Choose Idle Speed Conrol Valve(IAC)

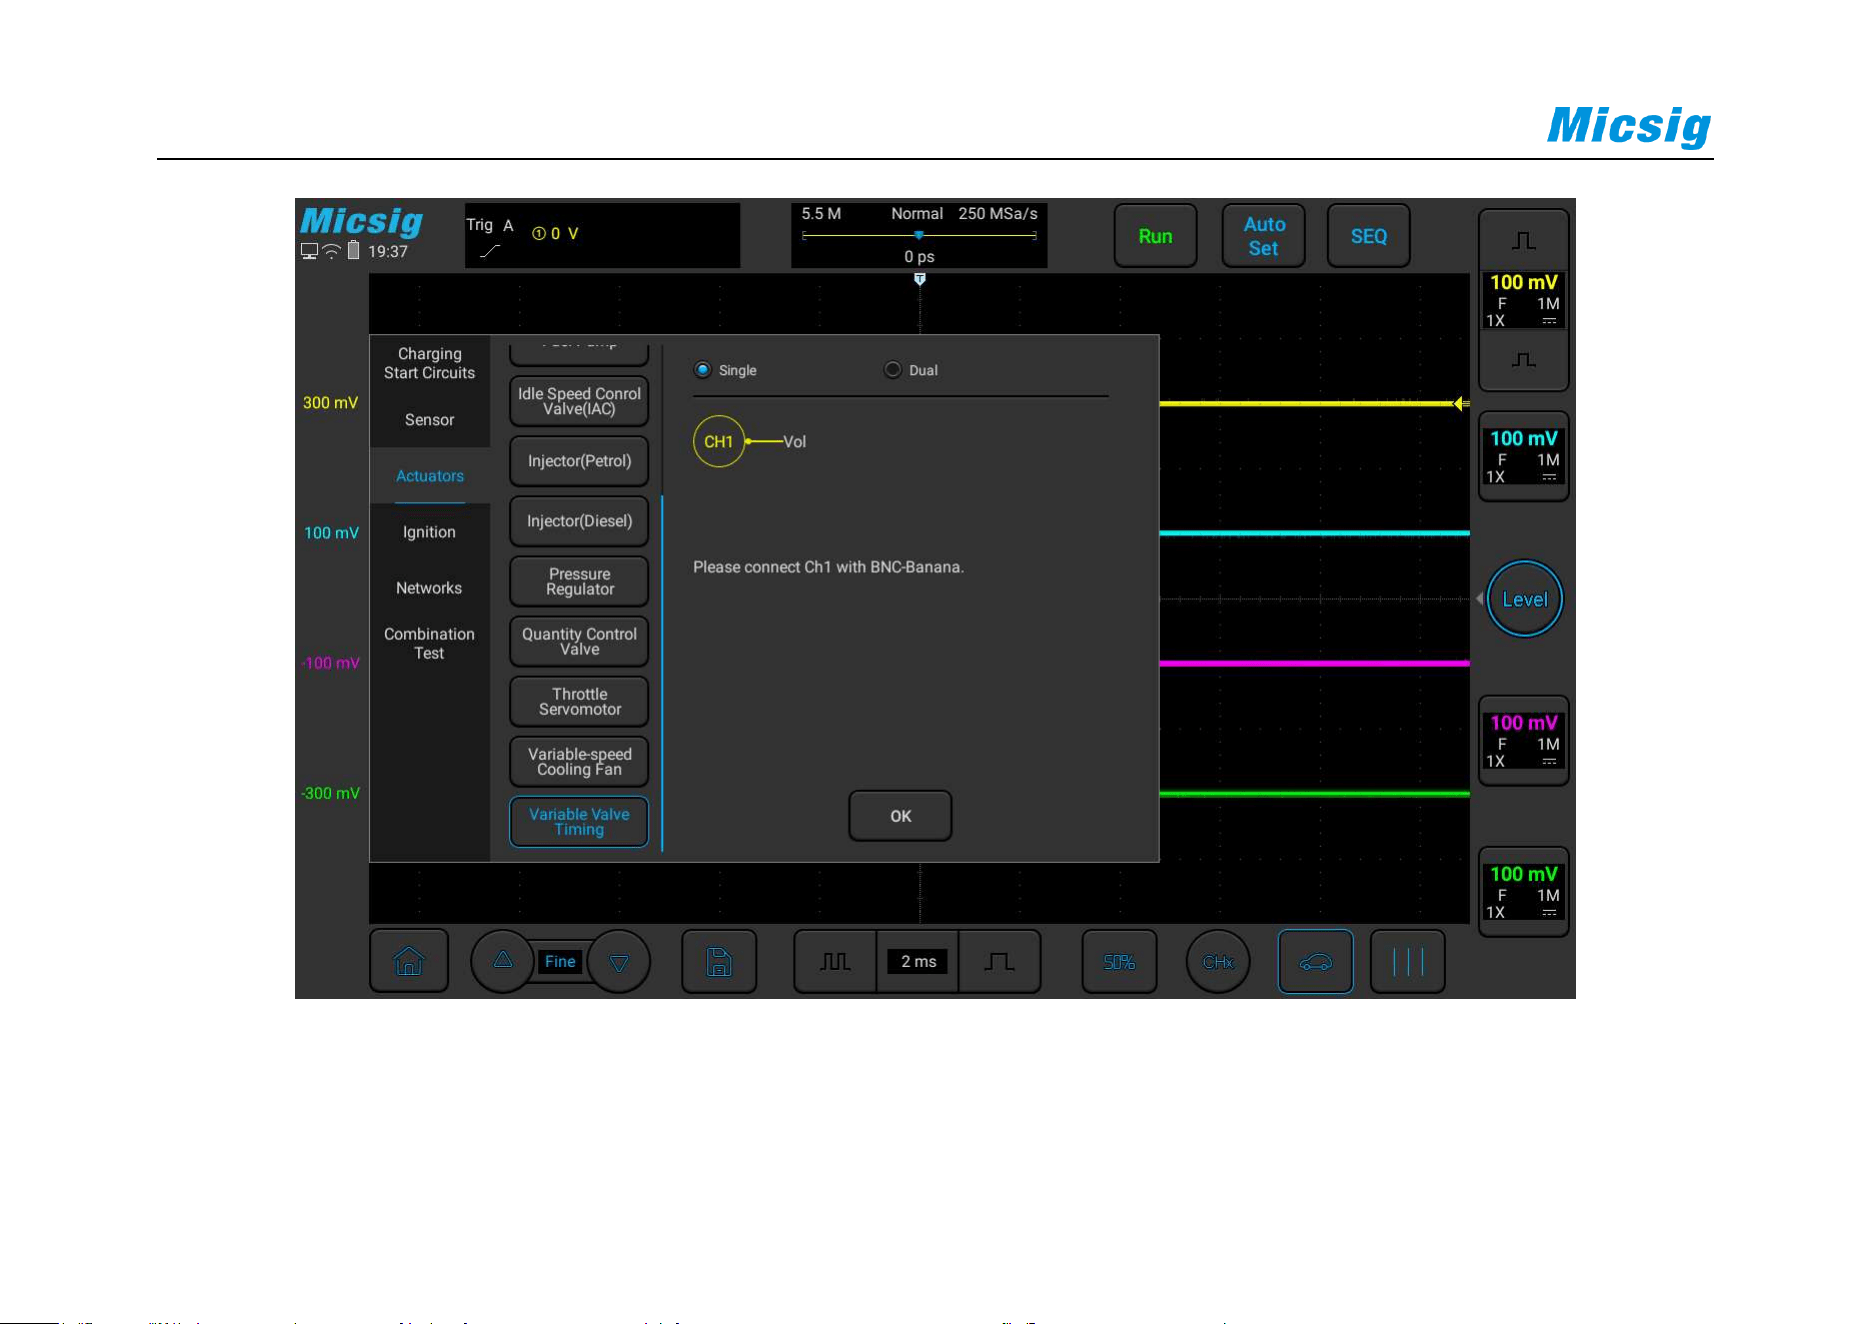coord(579,401)
